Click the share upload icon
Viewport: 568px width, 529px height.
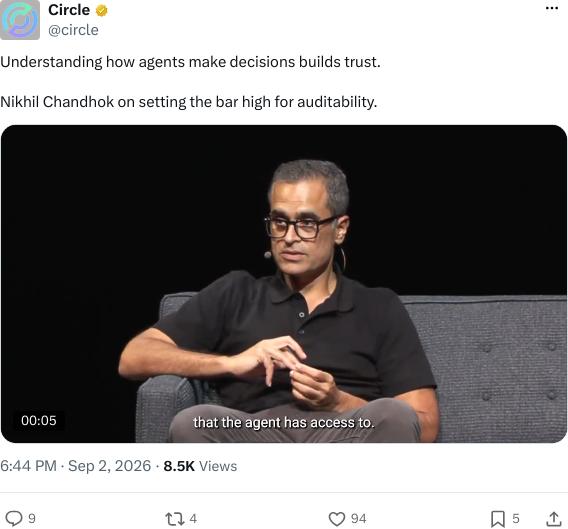coord(554,519)
